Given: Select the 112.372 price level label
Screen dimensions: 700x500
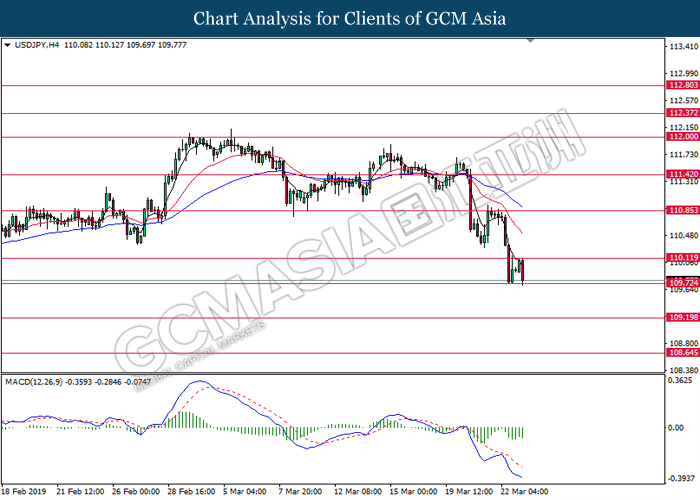Looking at the screenshot, I should click(682, 113).
